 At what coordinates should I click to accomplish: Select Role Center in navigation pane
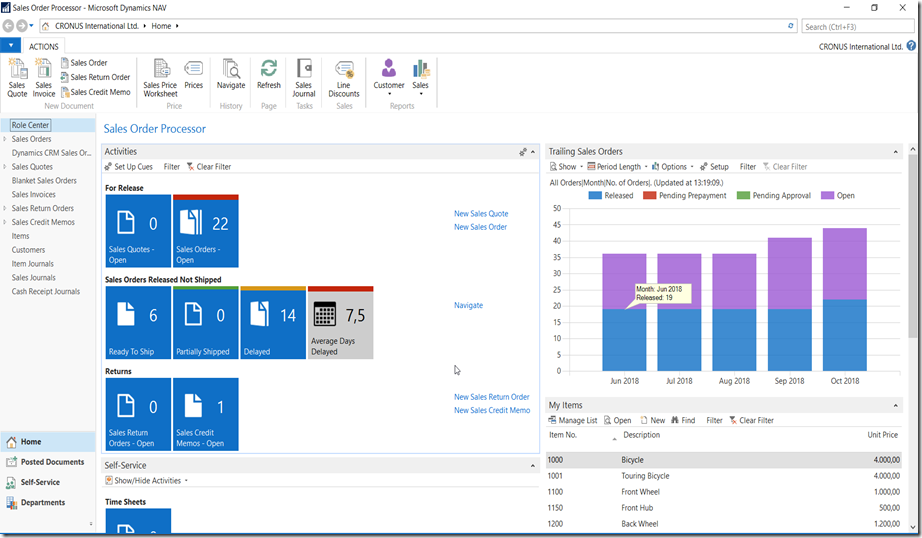pyautogui.click(x=30, y=125)
